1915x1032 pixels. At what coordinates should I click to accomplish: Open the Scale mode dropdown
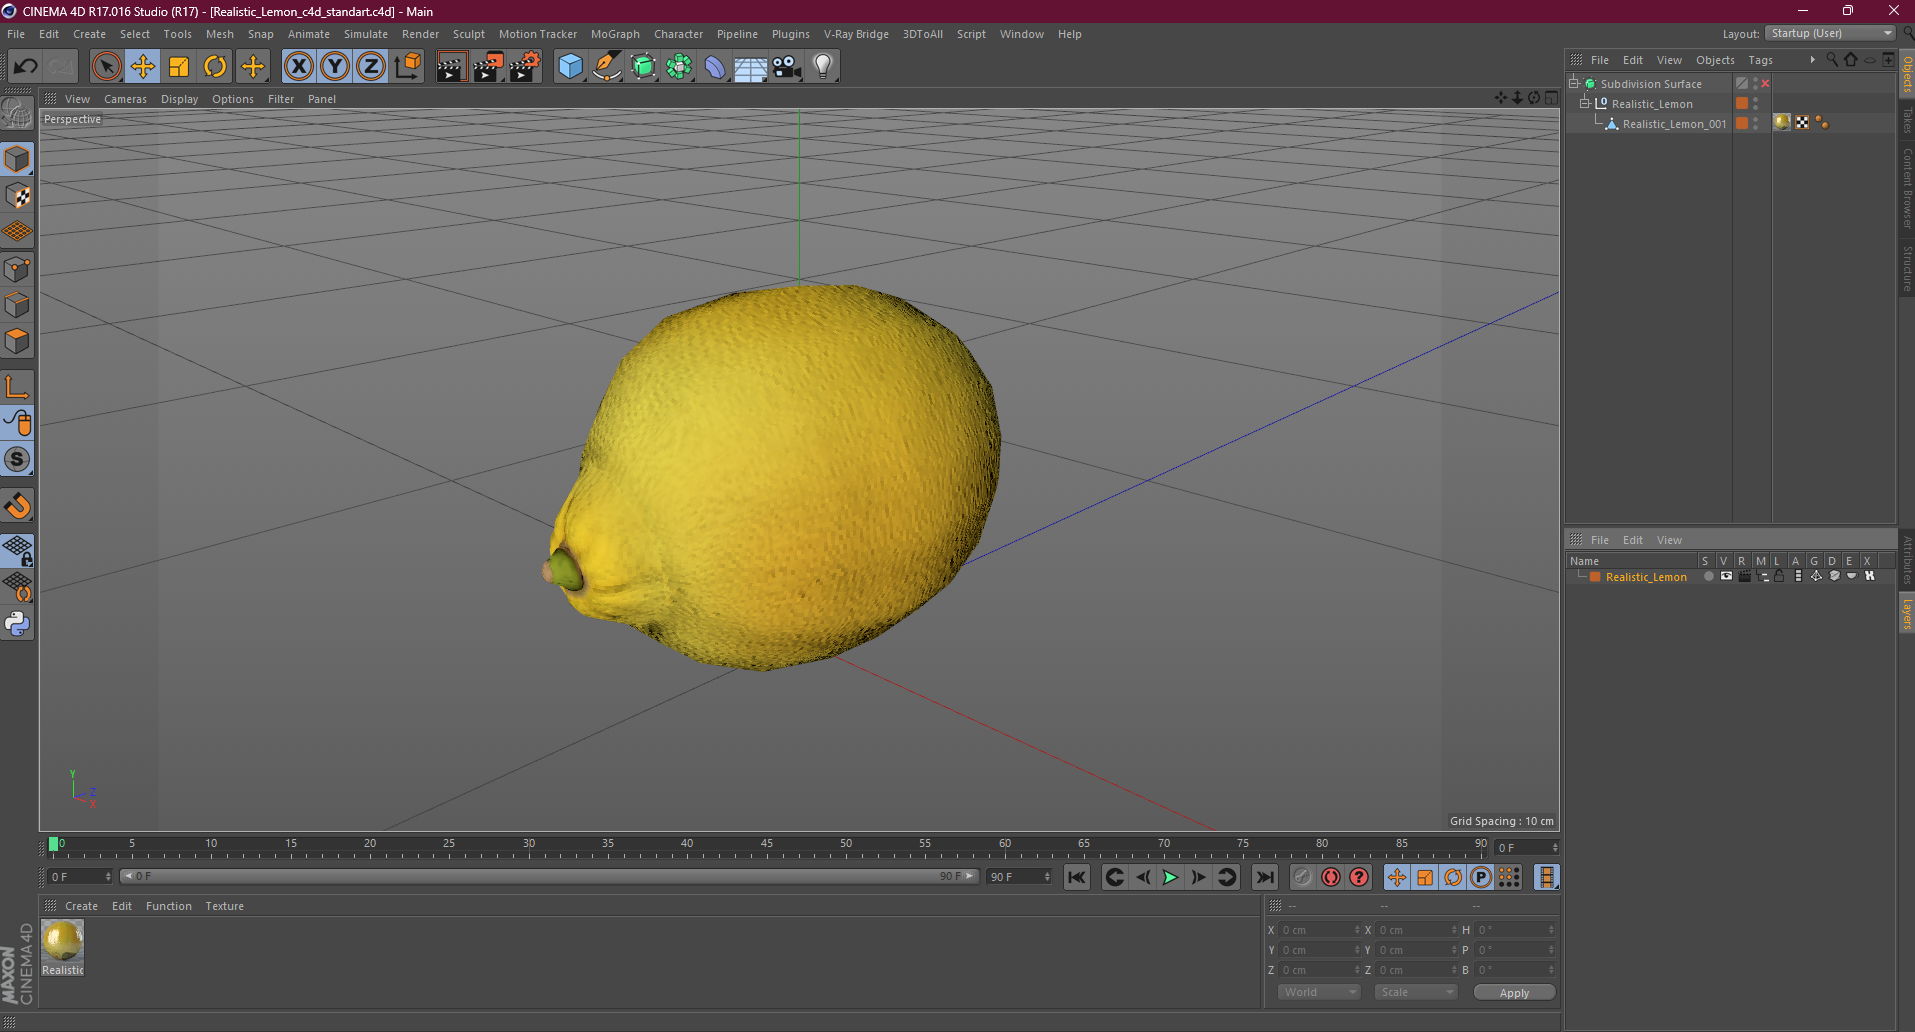(1416, 992)
